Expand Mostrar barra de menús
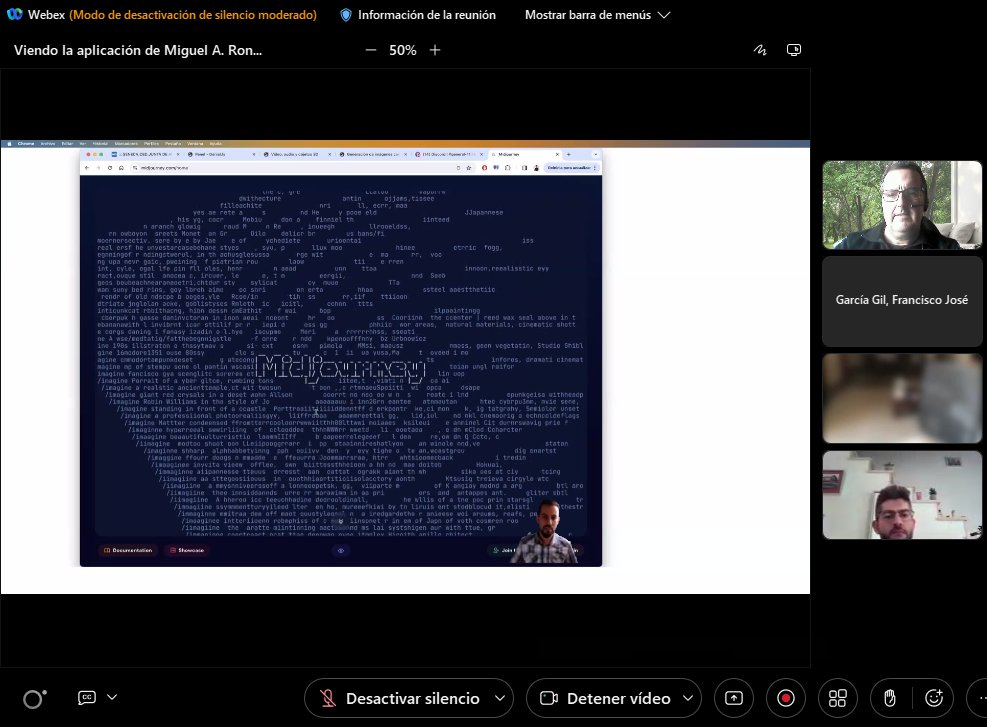Image resolution: width=987 pixels, height=727 pixels. click(597, 14)
